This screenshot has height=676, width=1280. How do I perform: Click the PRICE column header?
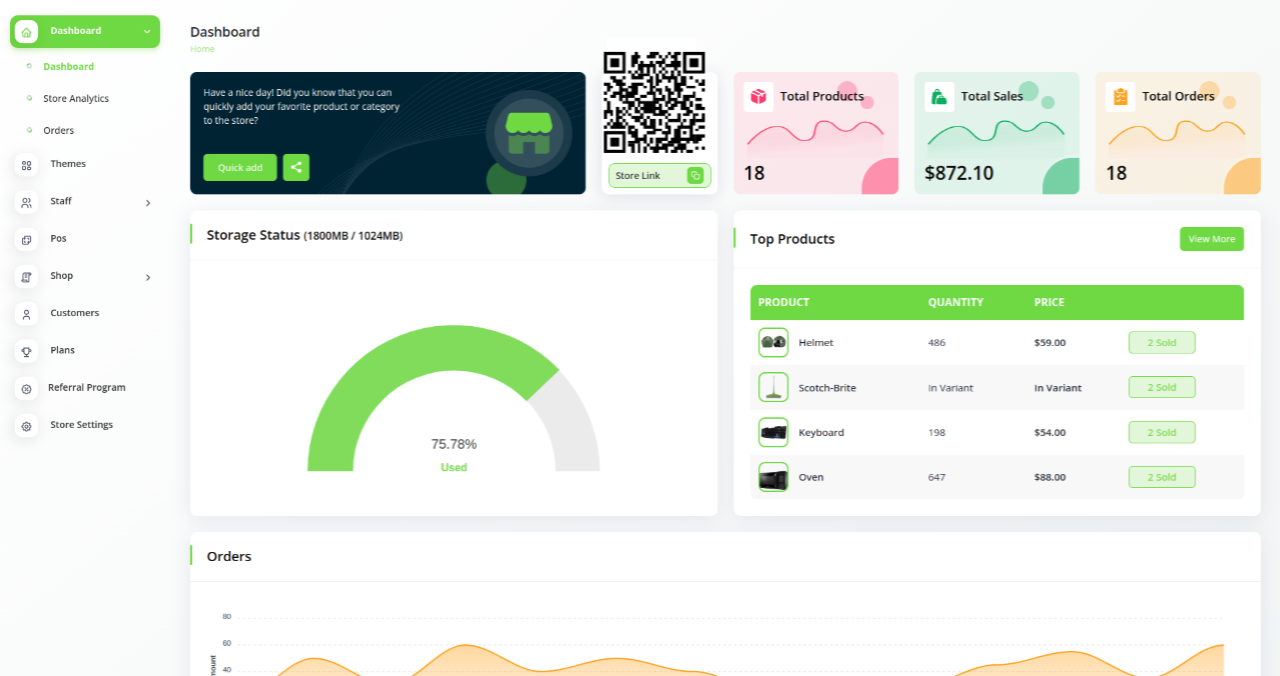1049,302
